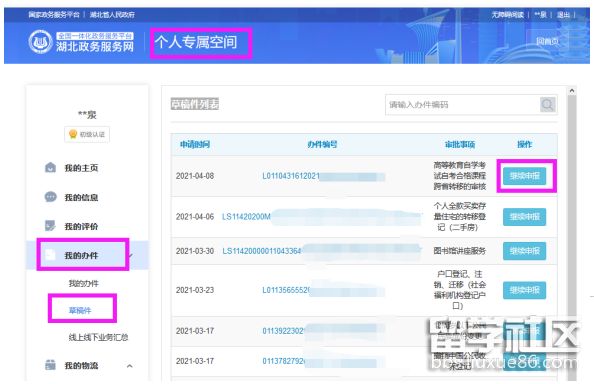Click the 湖北省人民政府 top link

click(112, 15)
